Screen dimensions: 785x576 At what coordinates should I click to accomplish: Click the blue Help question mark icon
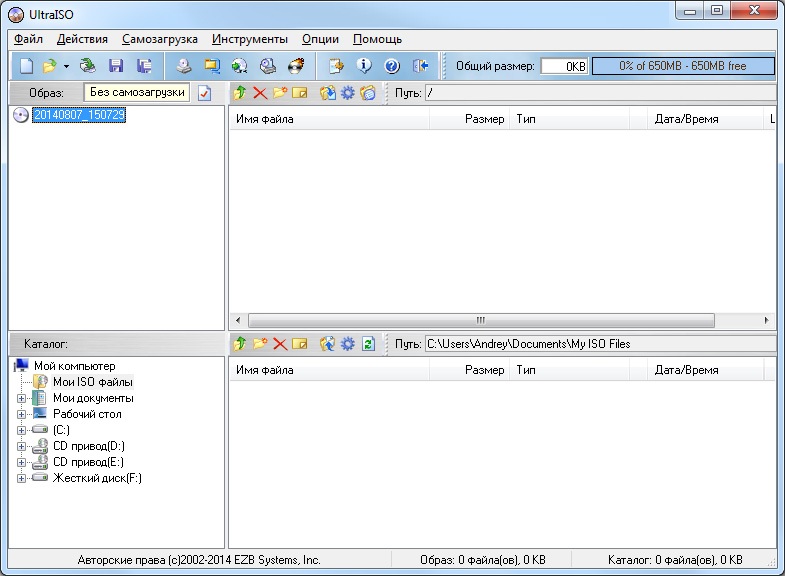click(392, 66)
